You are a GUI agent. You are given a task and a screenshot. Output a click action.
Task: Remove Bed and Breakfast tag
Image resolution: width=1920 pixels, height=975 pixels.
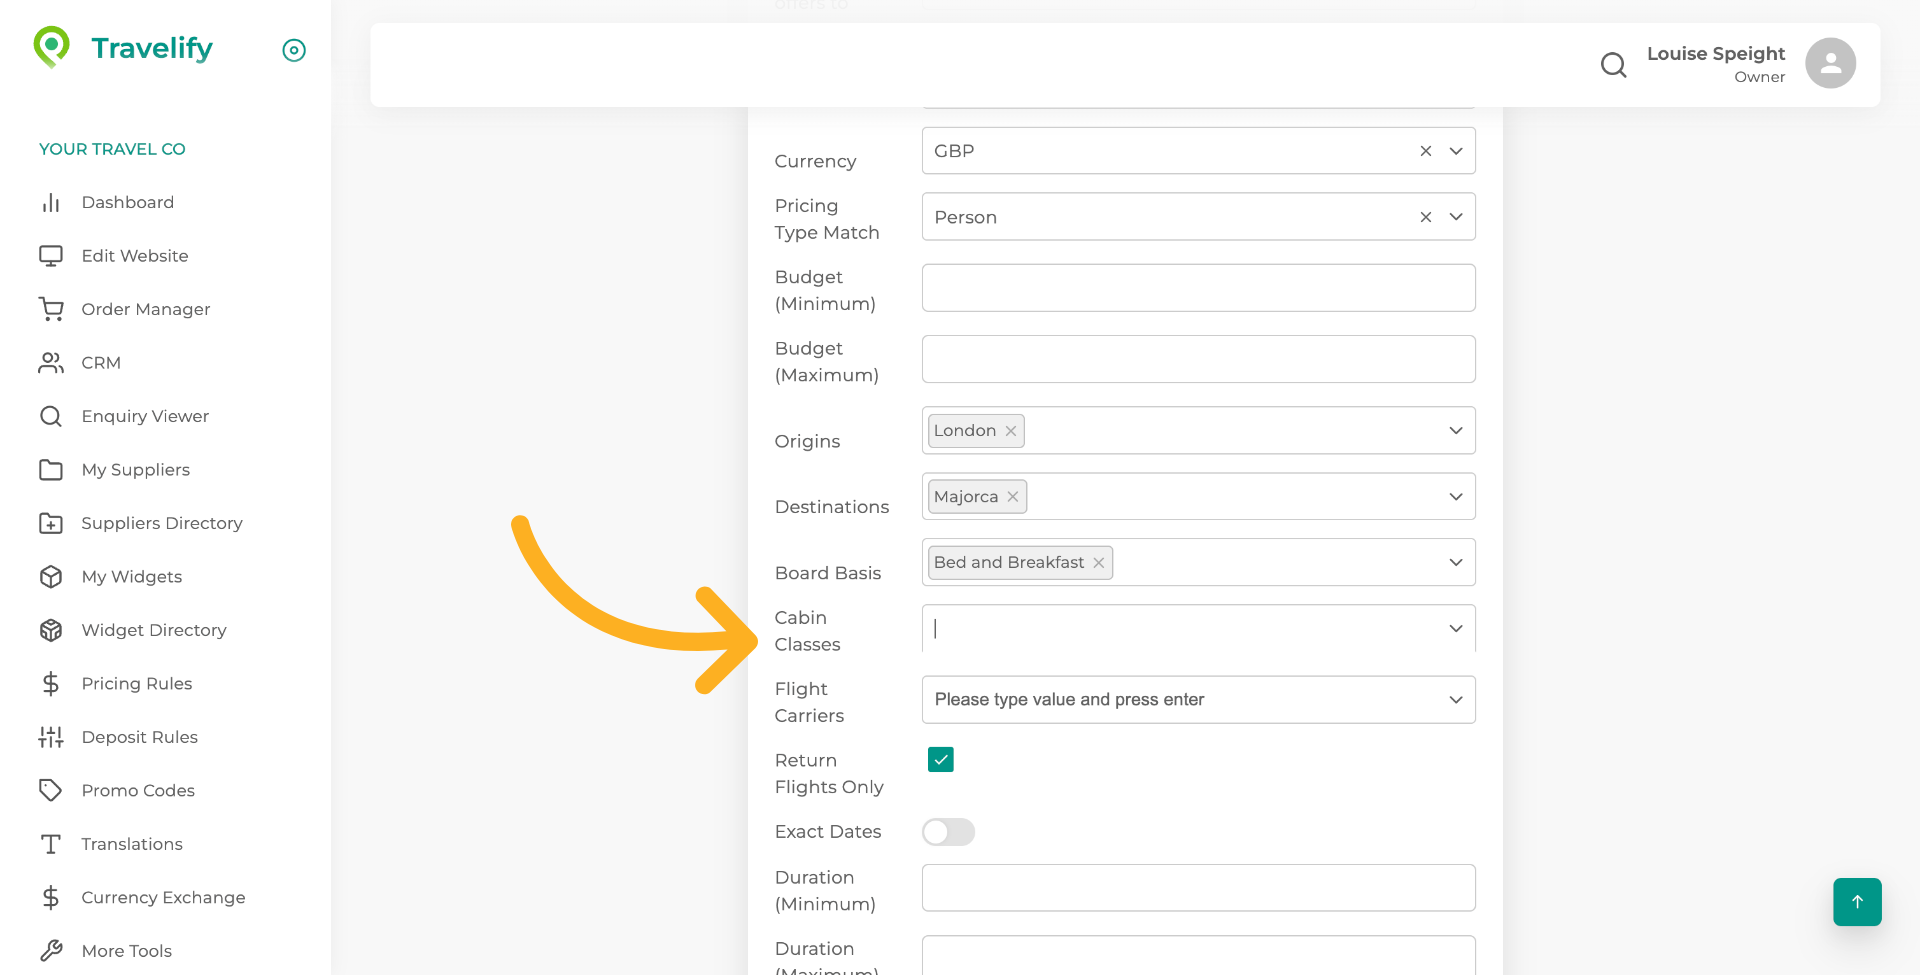click(1099, 563)
